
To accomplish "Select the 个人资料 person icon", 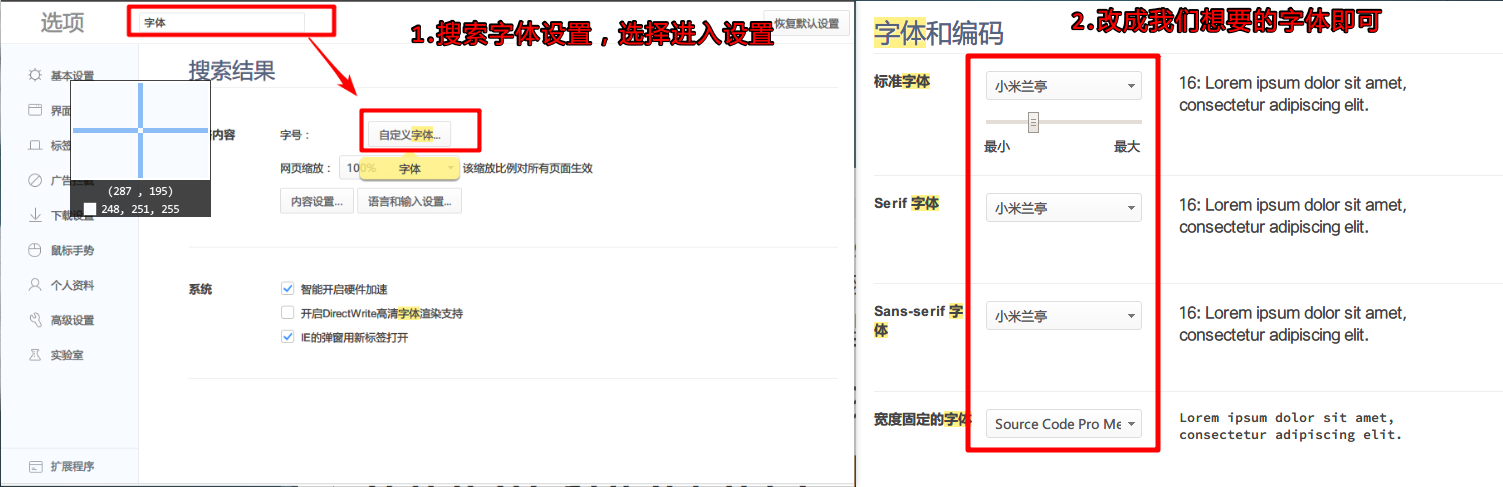I will coord(35,285).
